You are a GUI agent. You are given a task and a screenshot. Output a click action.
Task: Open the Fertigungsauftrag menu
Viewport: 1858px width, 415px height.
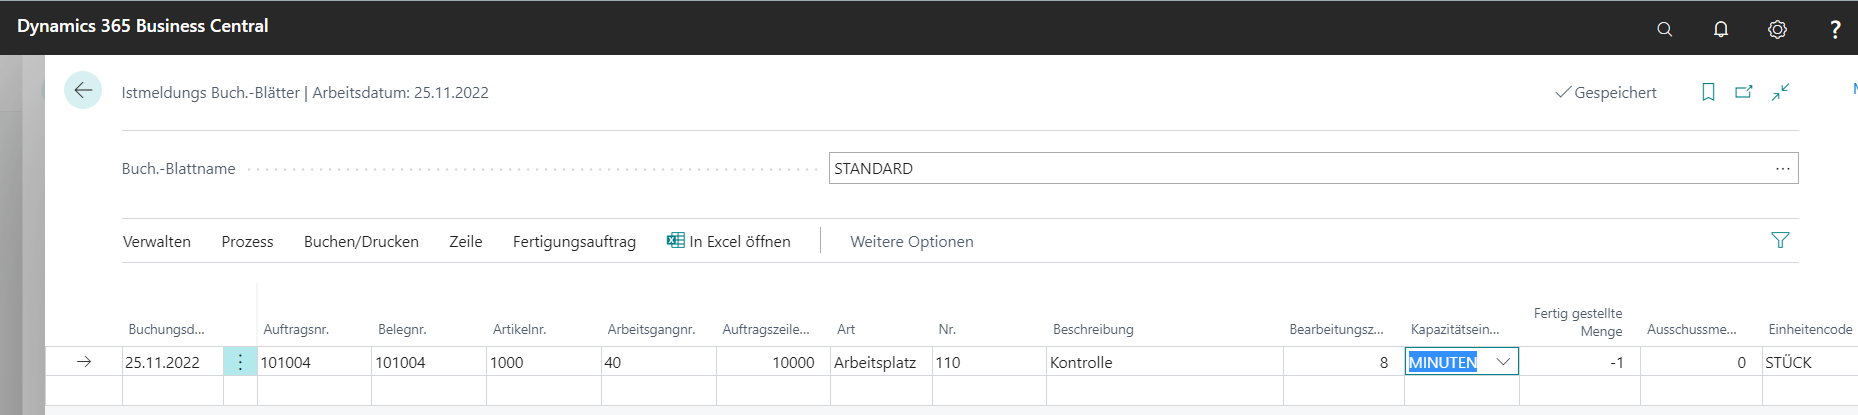pyautogui.click(x=574, y=241)
